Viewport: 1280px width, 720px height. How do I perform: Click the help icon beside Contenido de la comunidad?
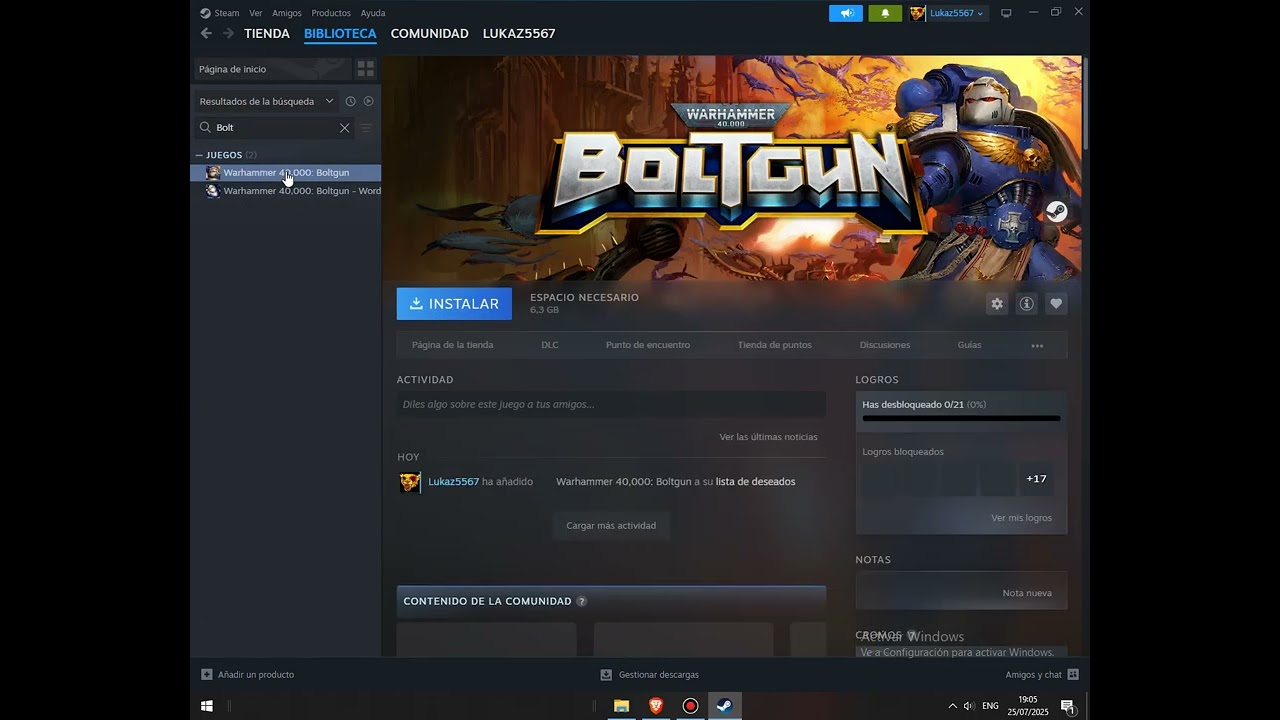click(x=582, y=601)
